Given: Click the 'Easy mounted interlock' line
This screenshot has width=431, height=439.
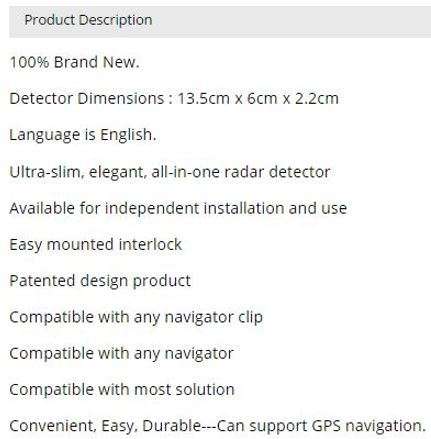Looking at the screenshot, I should 96,245.
